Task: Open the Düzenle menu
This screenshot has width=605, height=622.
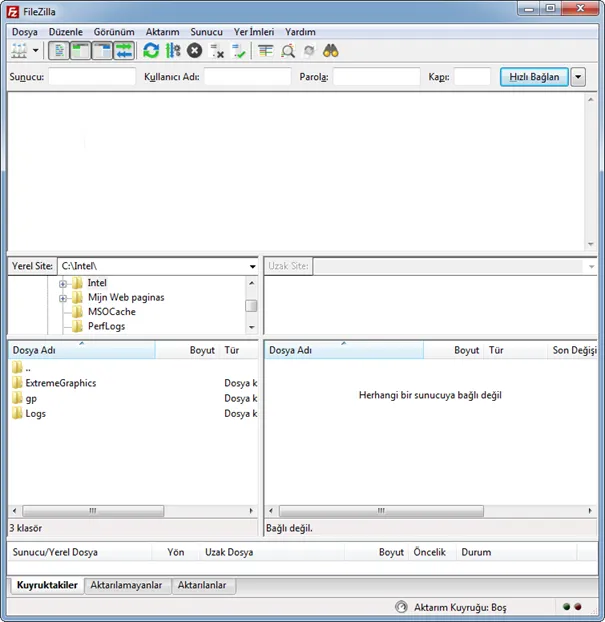Action: tap(66, 32)
